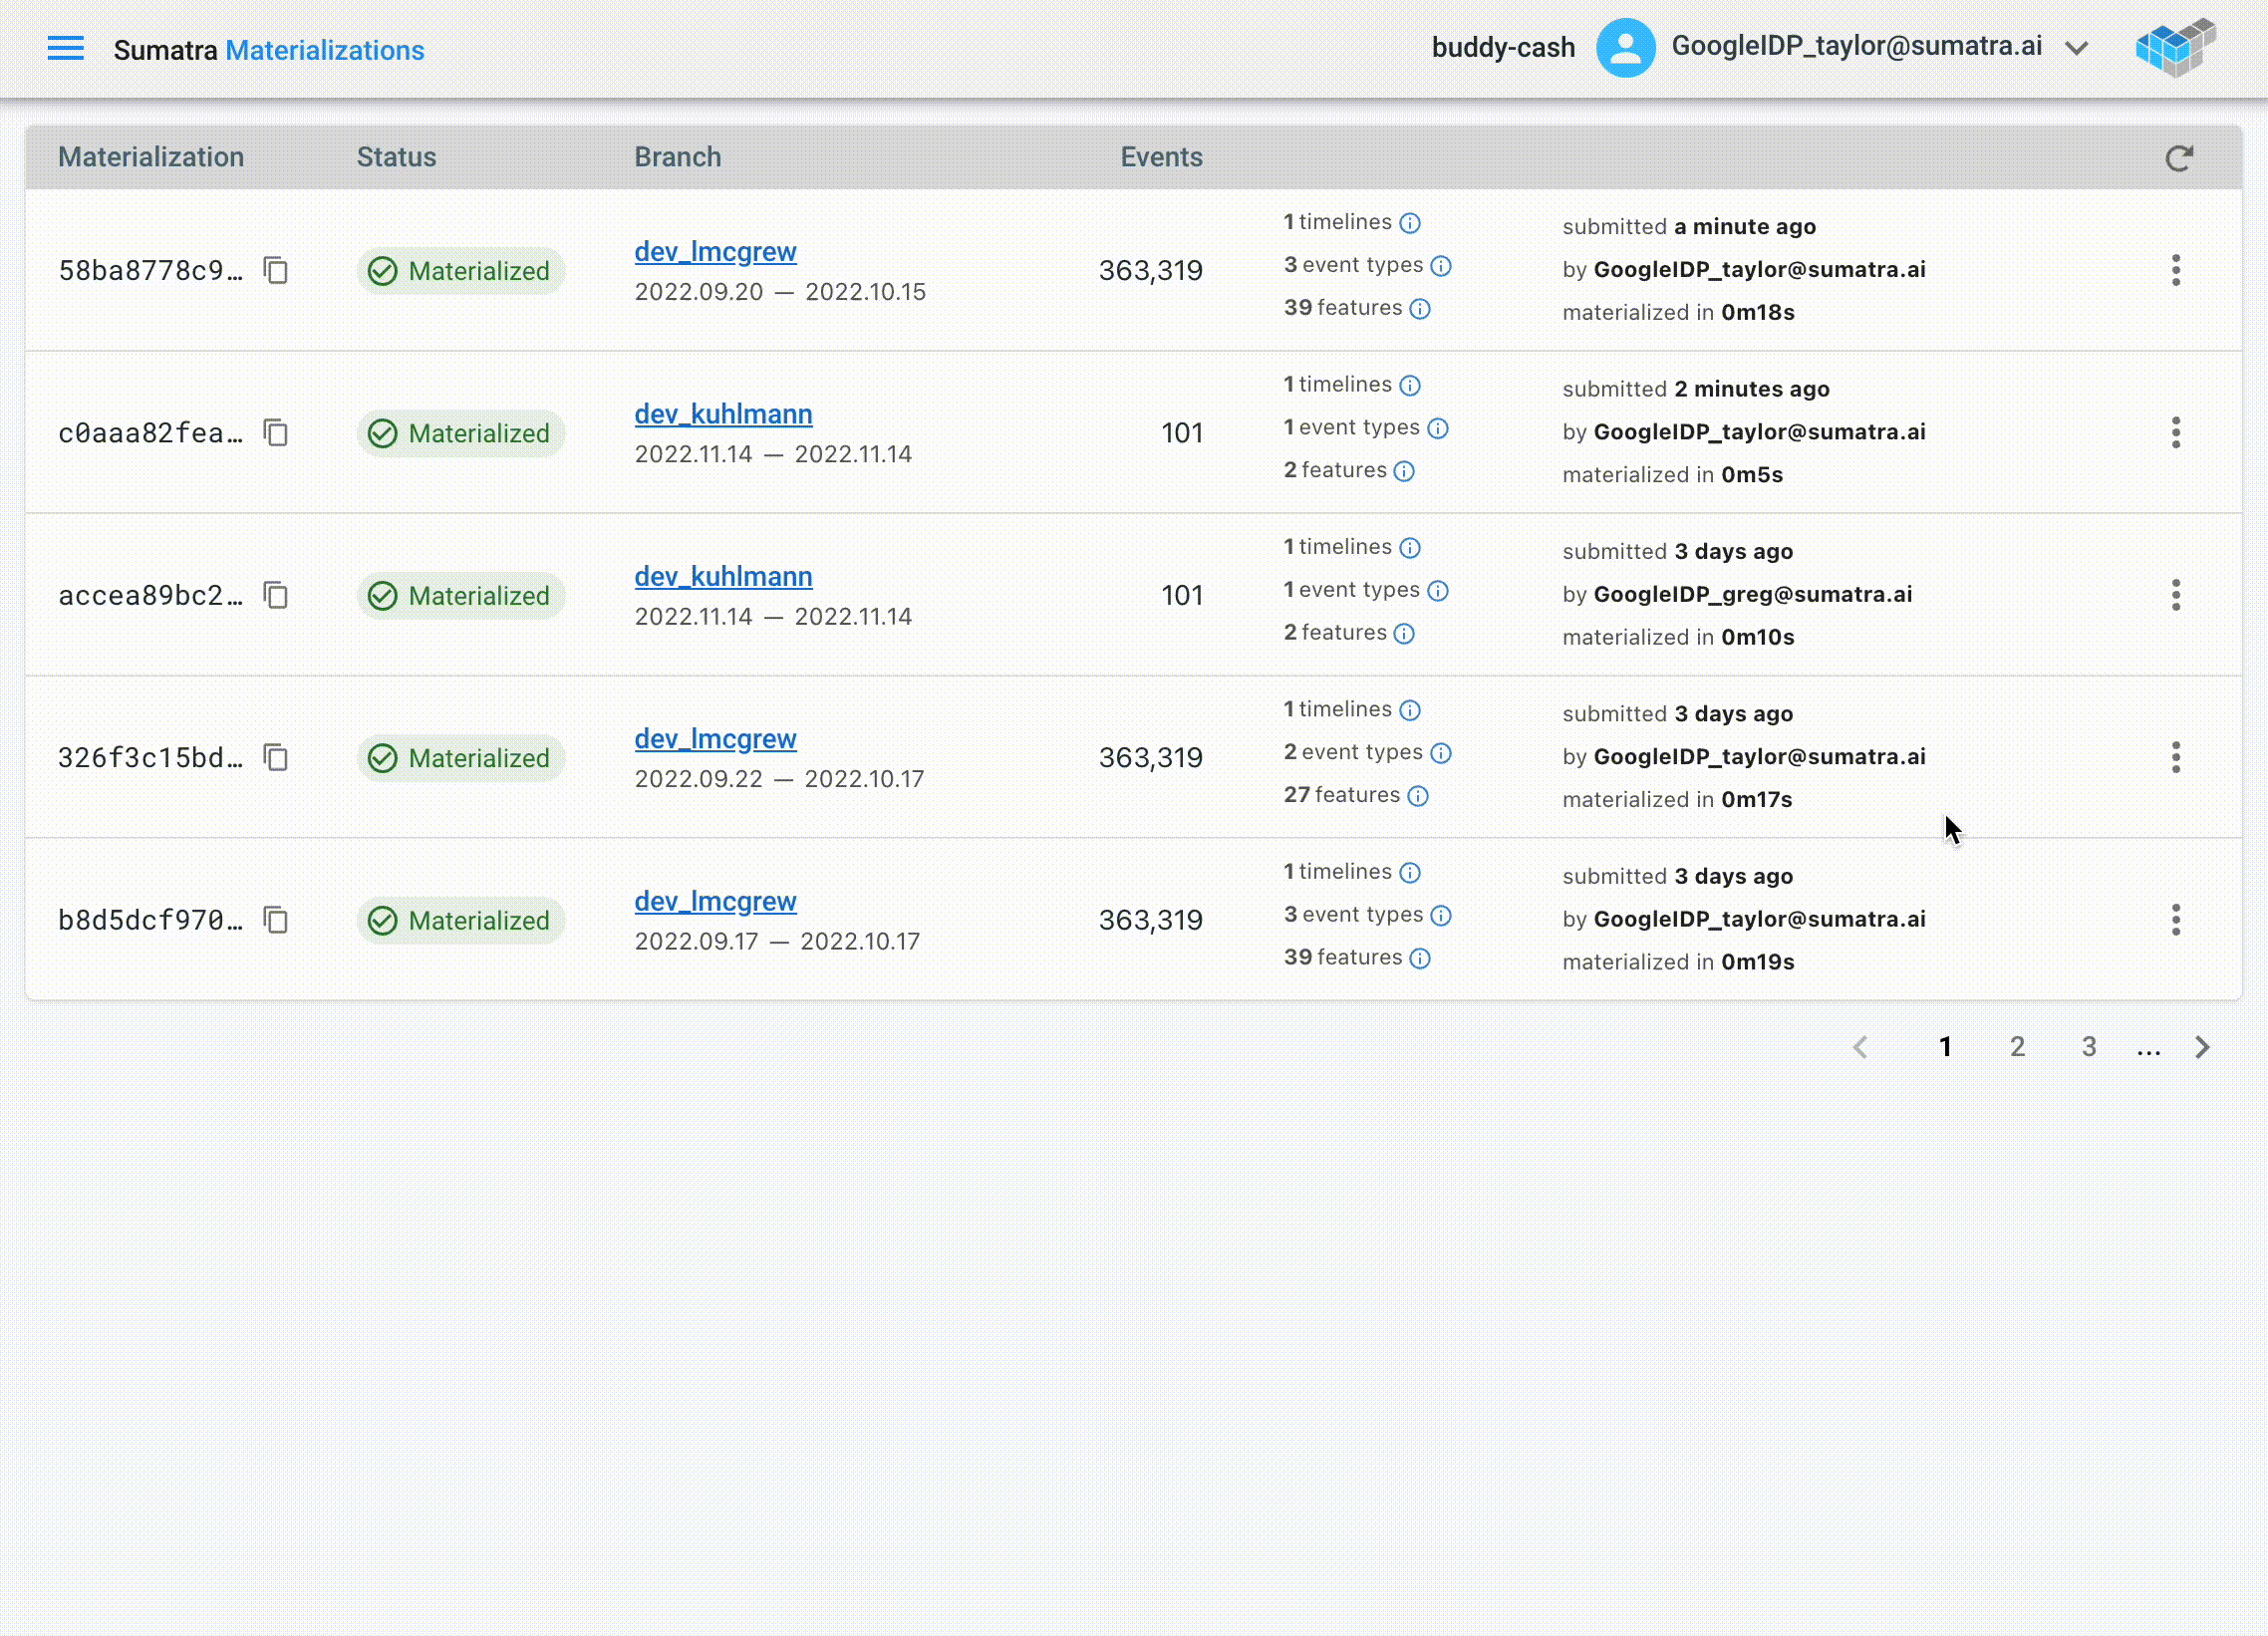Open three-dot menu for accea89bc2 row
Viewport: 2268px width, 1636px height.
2175,595
